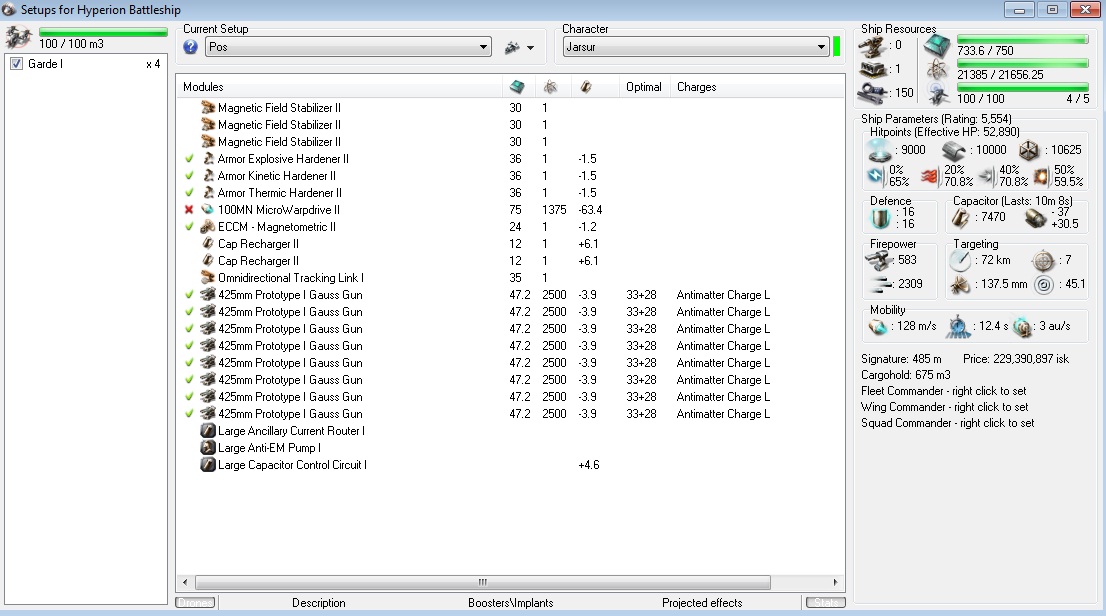Click Squad Commander - right click to set

click(947, 423)
